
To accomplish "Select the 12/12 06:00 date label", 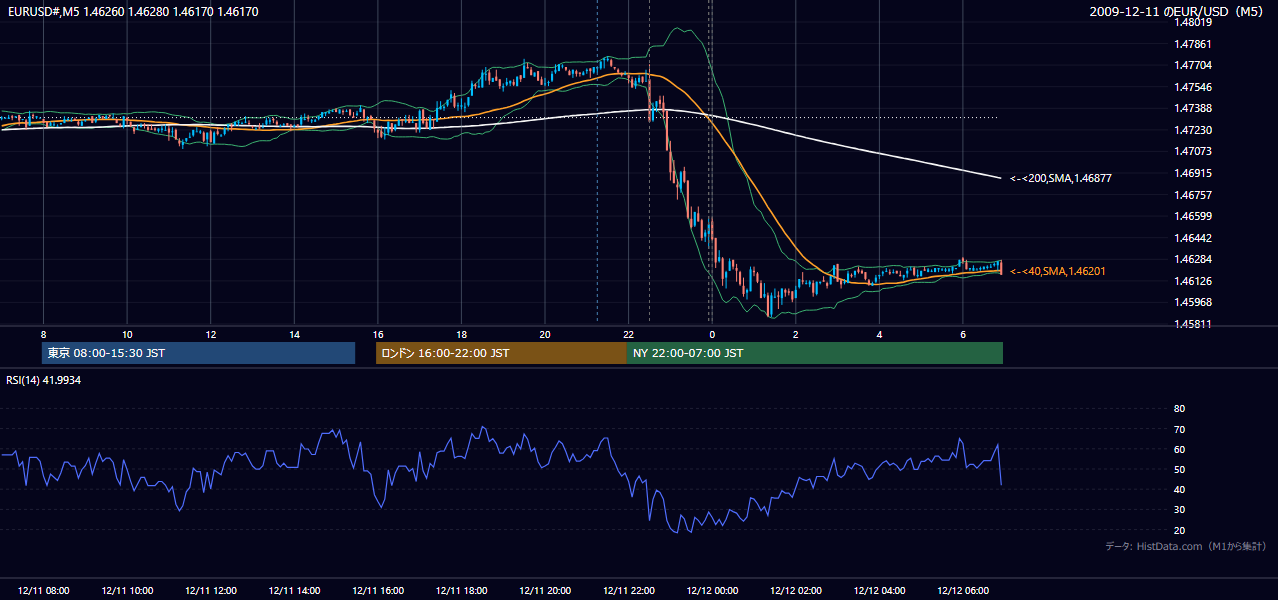I will [963, 591].
